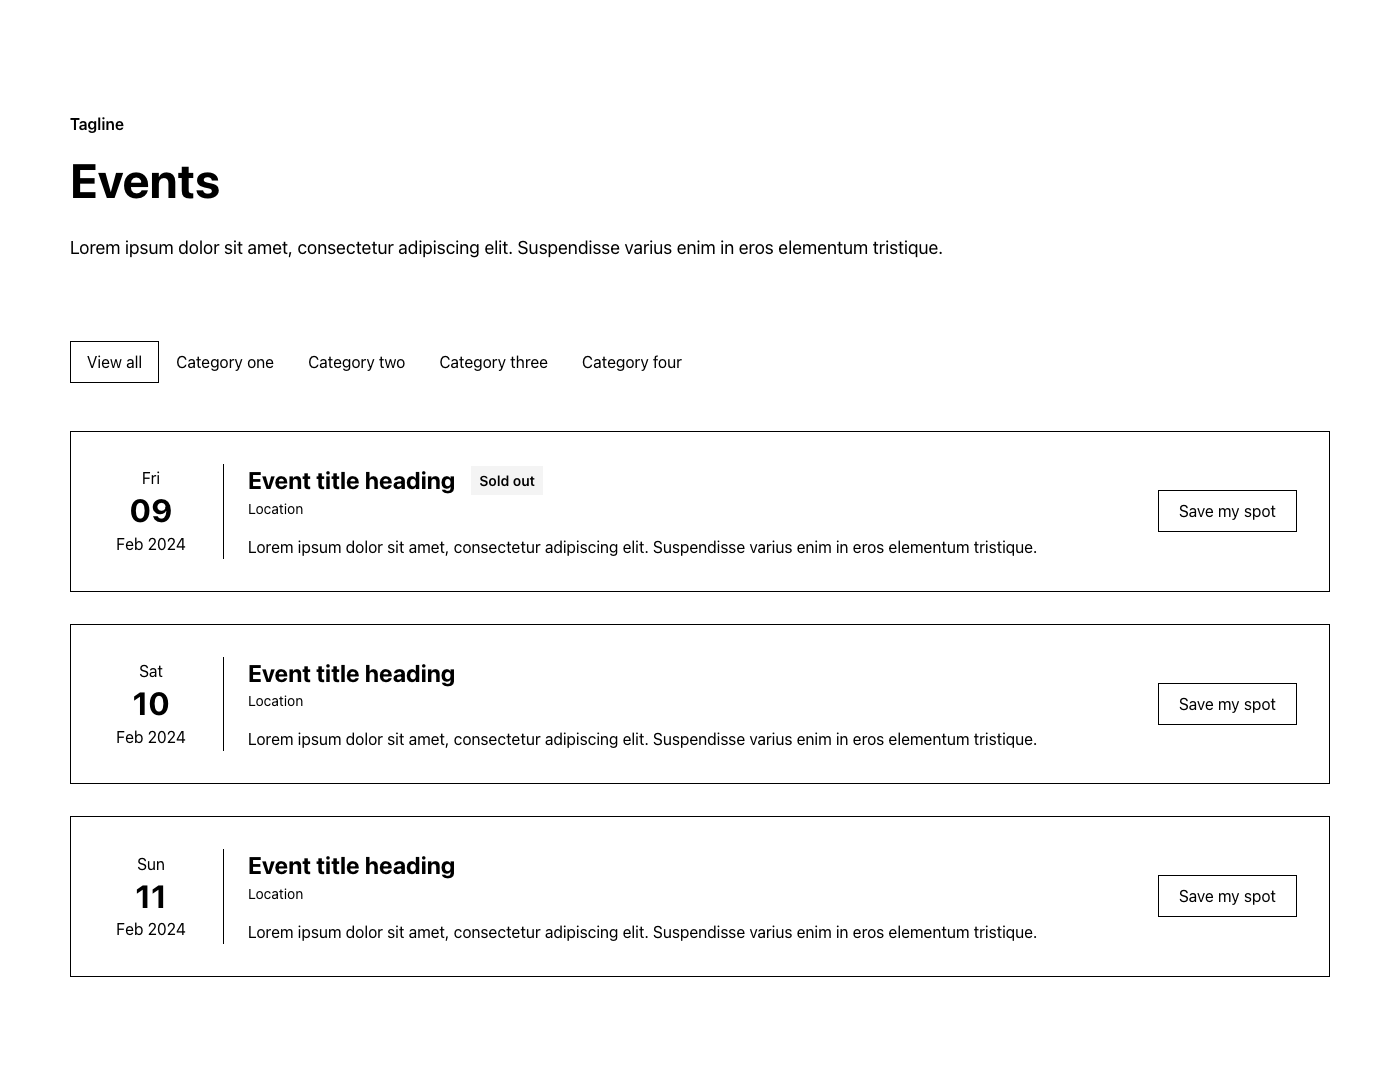Click Location under the Sun 11 event
The width and height of the screenshot is (1400, 1088).
275,894
